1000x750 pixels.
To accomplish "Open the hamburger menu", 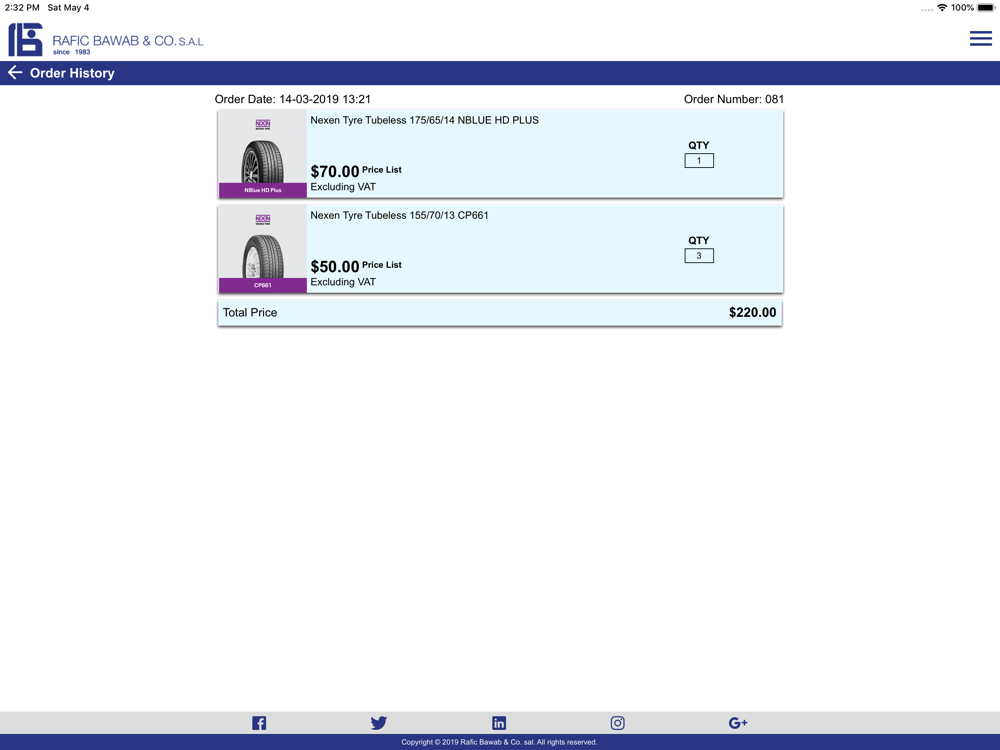I will pyautogui.click(x=980, y=38).
